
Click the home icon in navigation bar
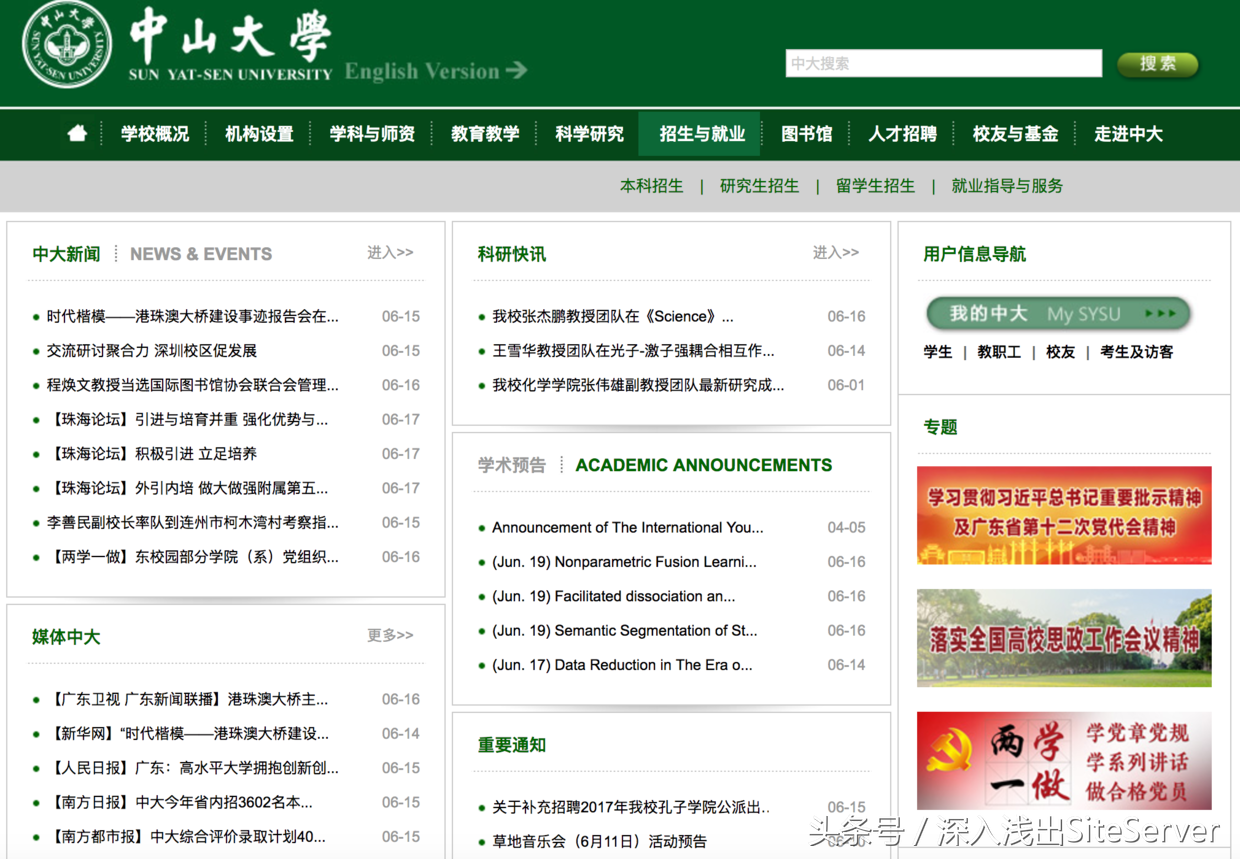77,134
